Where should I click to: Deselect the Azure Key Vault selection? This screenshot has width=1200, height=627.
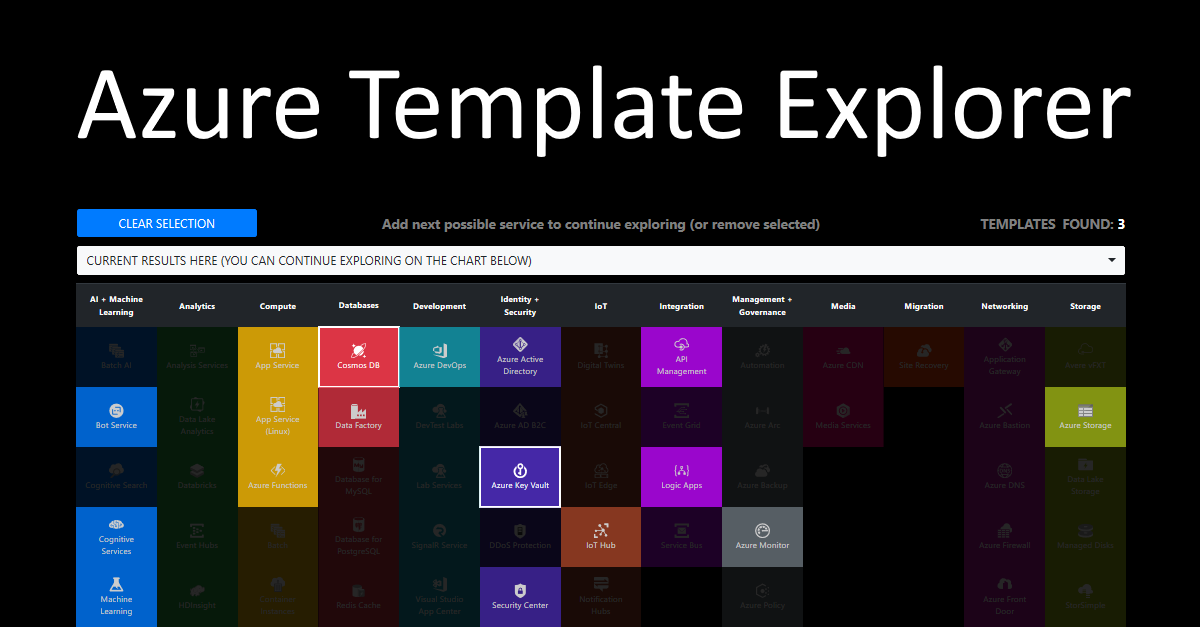[520, 477]
